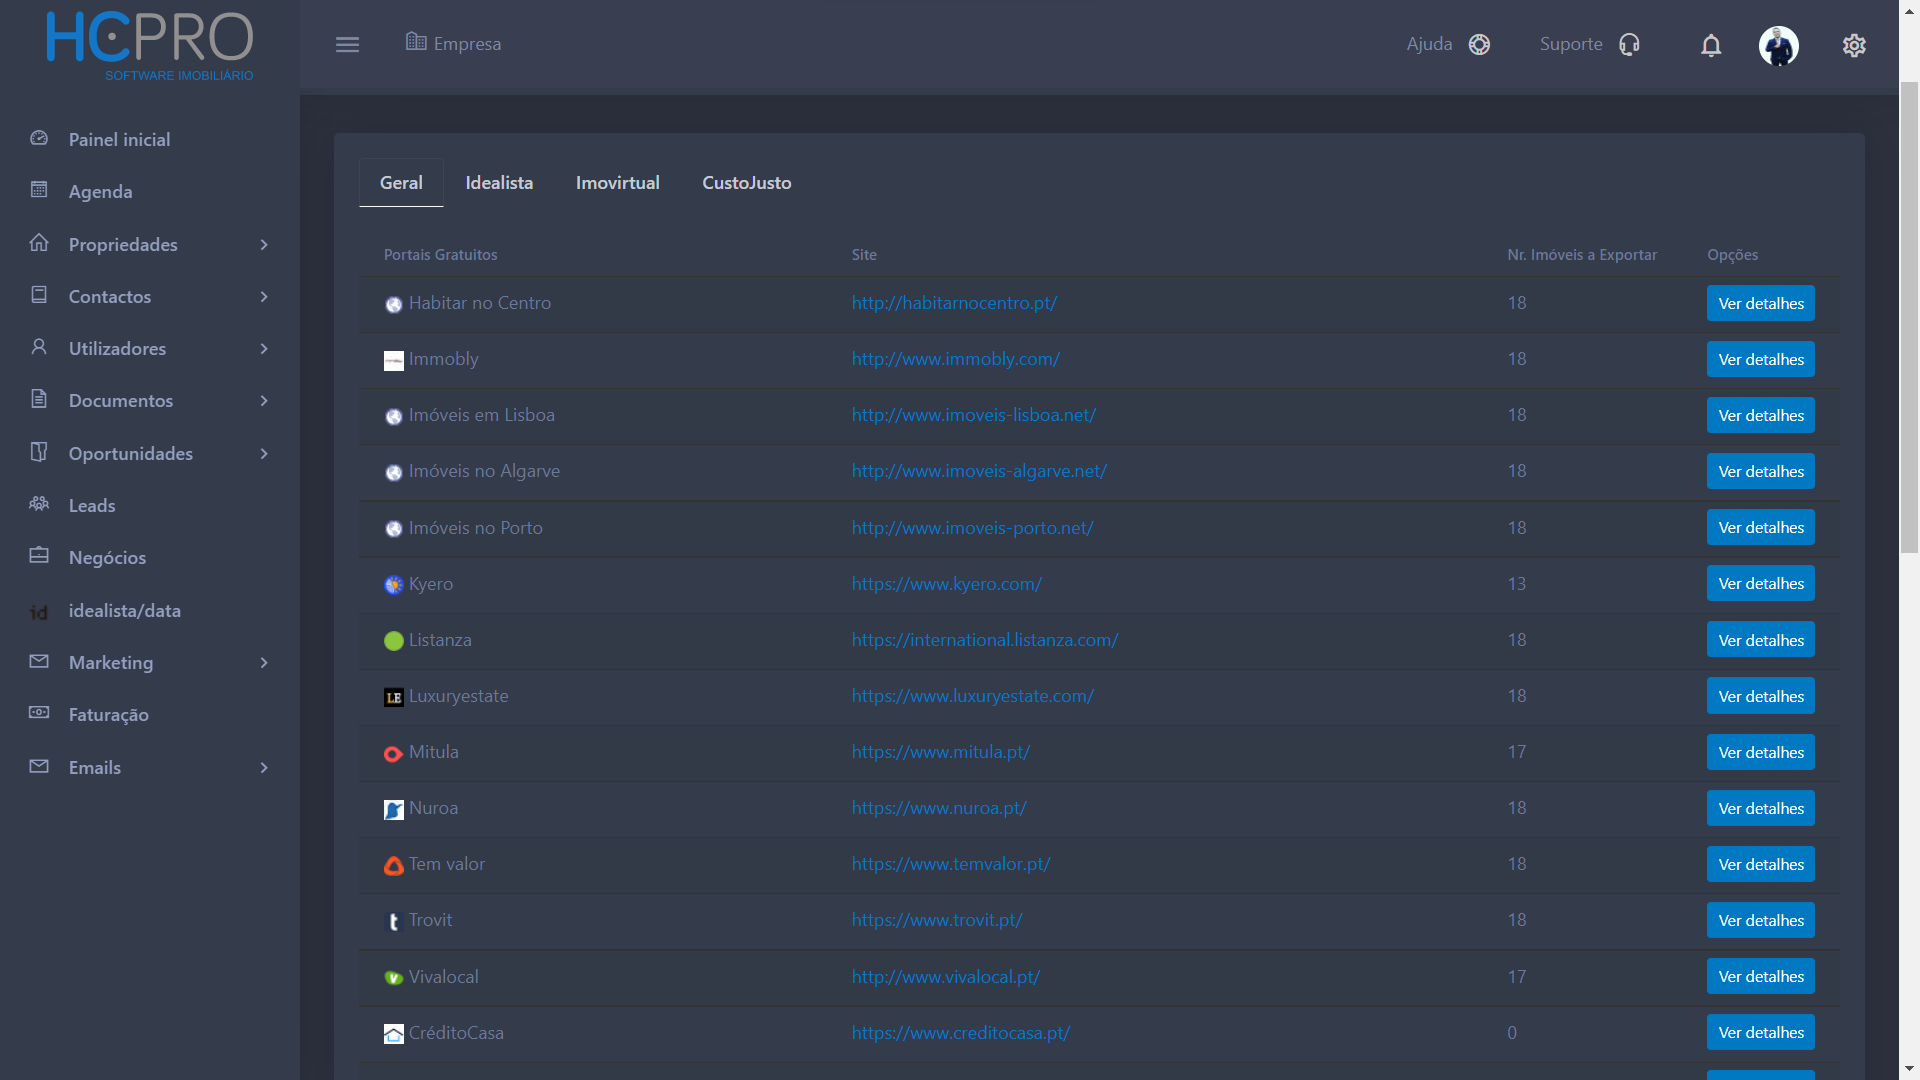Open the habitarnocentro.pt link

(x=954, y=303)
